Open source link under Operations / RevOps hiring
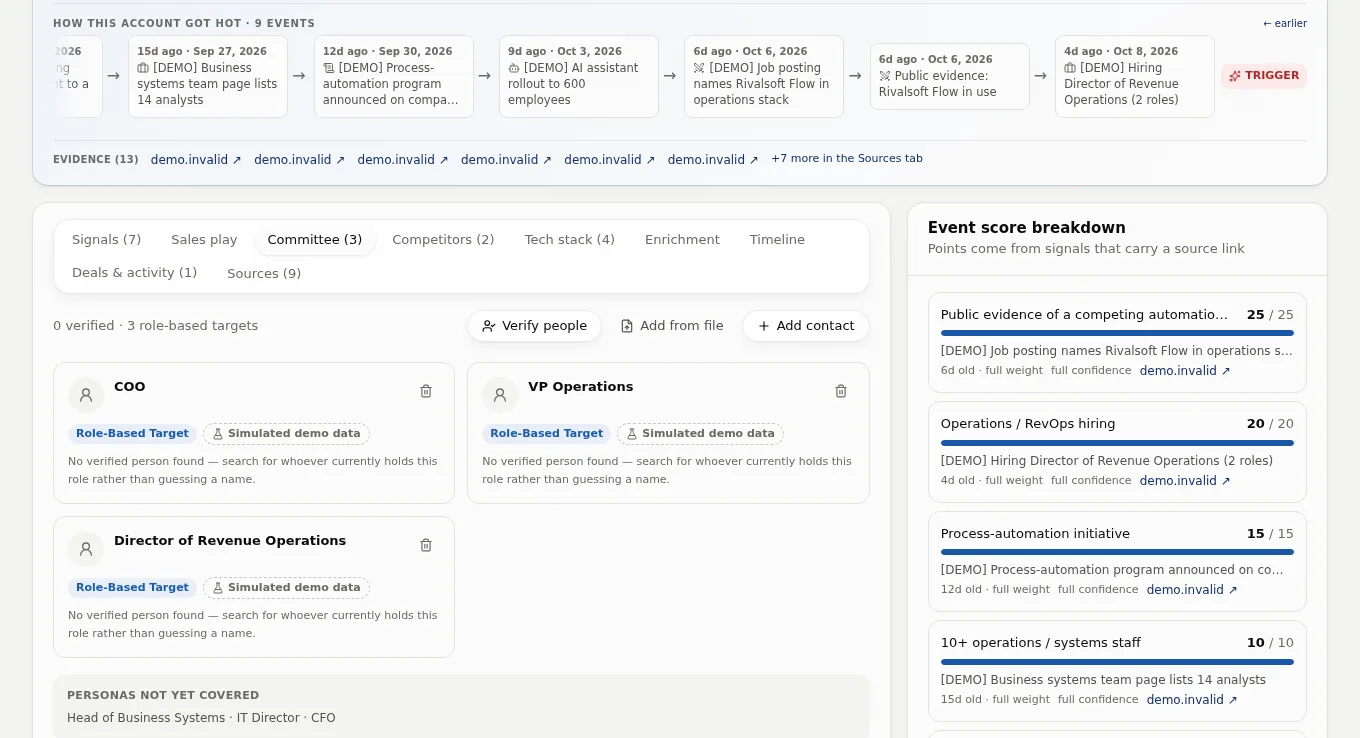 click(x=1185, y=481)
